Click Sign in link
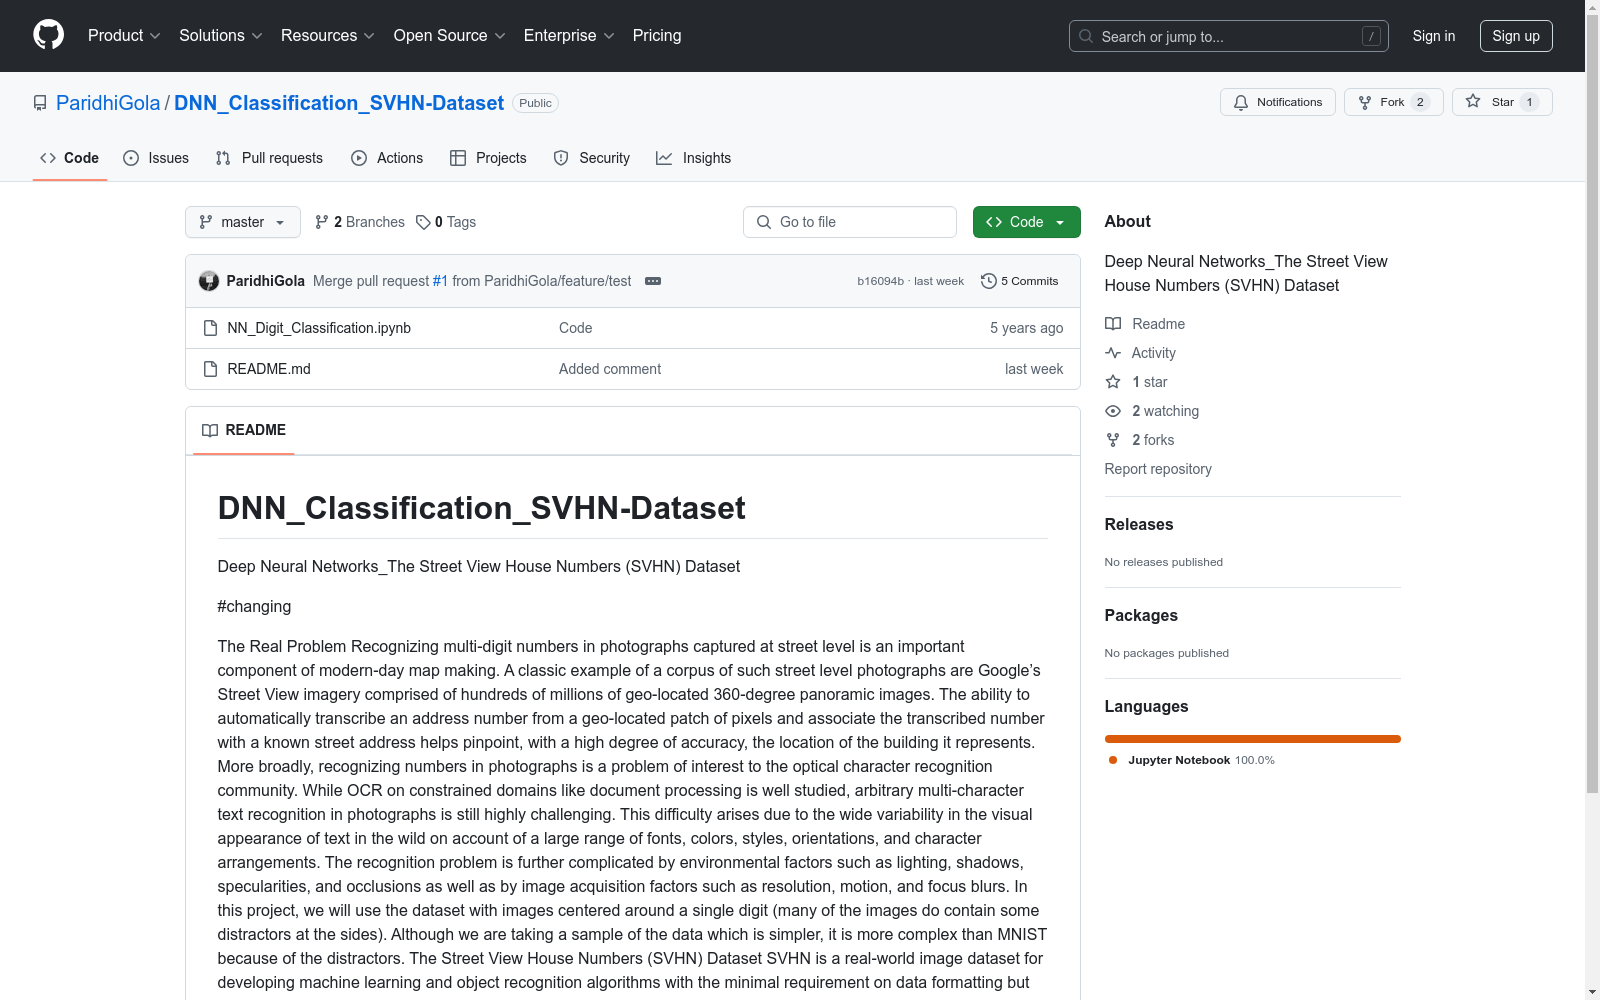The width and height of the screenshot is (1600, 1000). 1433,36
